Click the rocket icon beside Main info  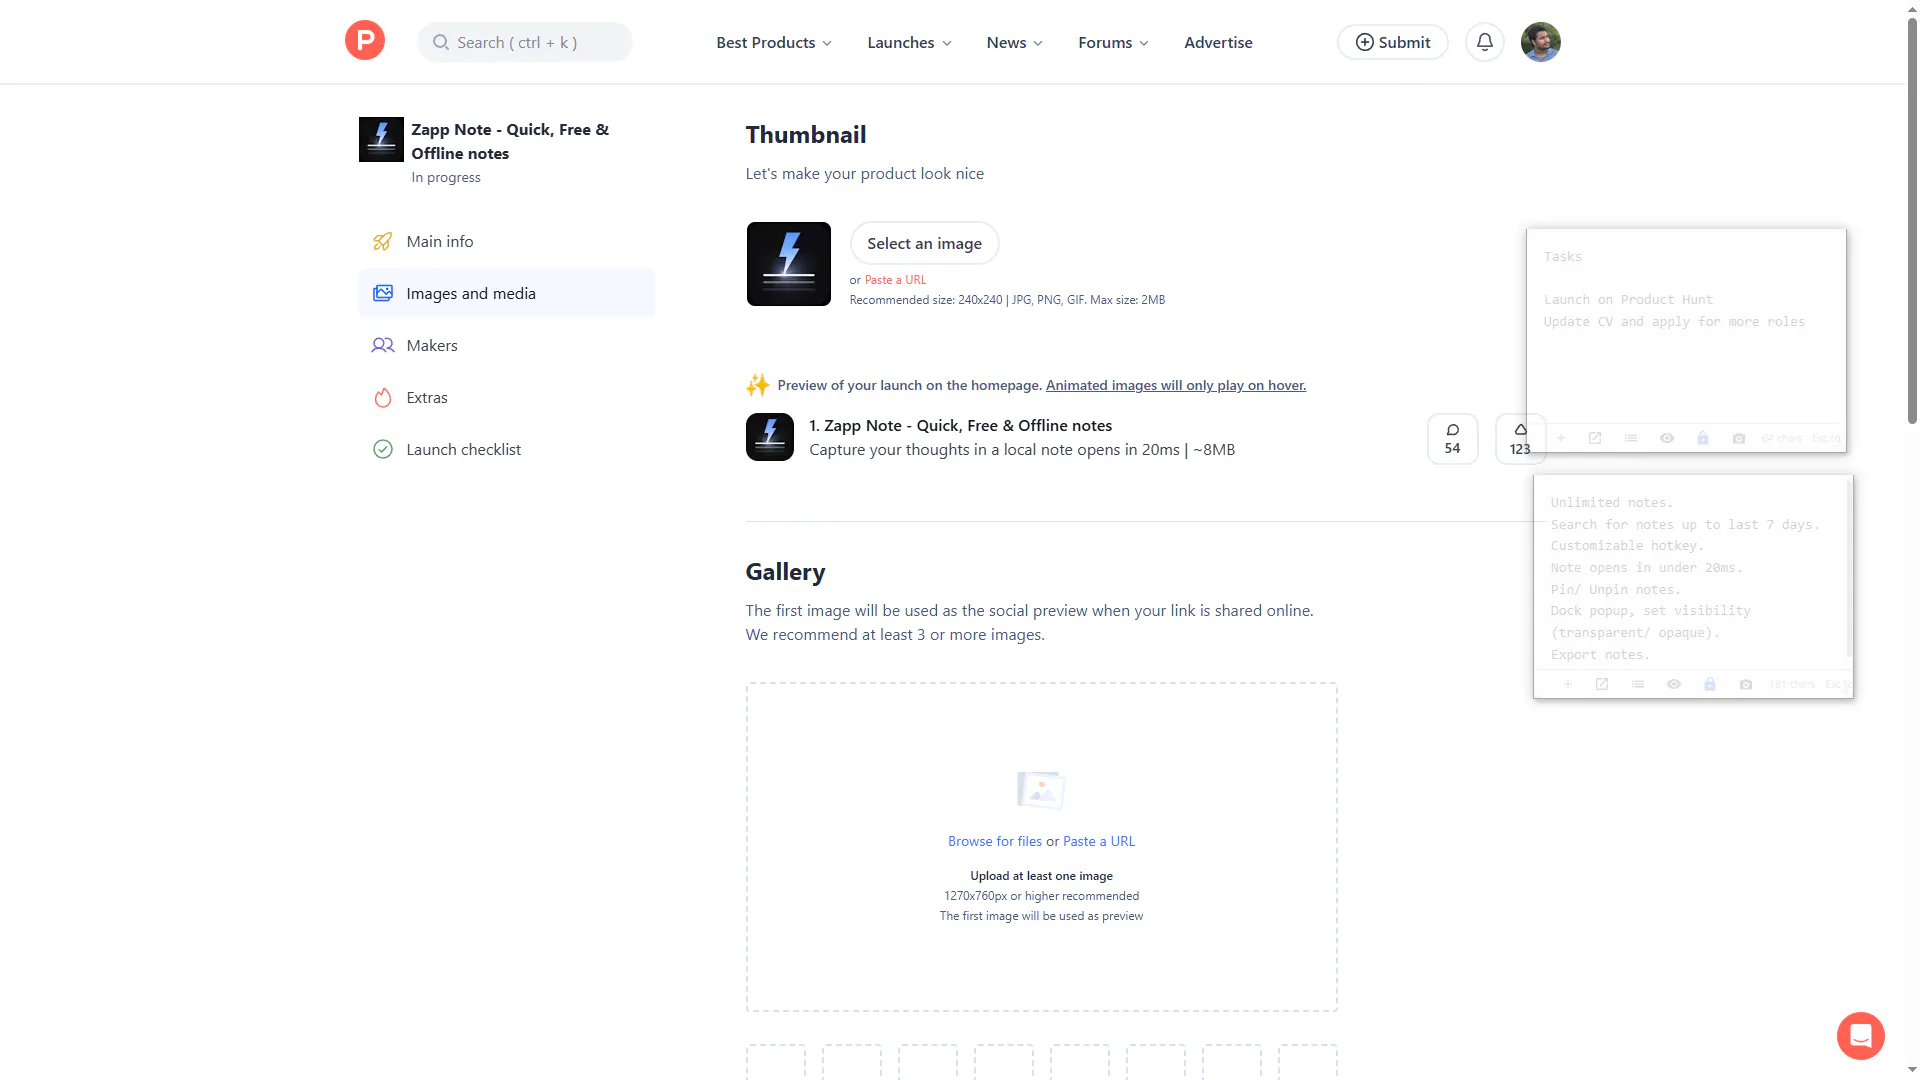[383, 242]
